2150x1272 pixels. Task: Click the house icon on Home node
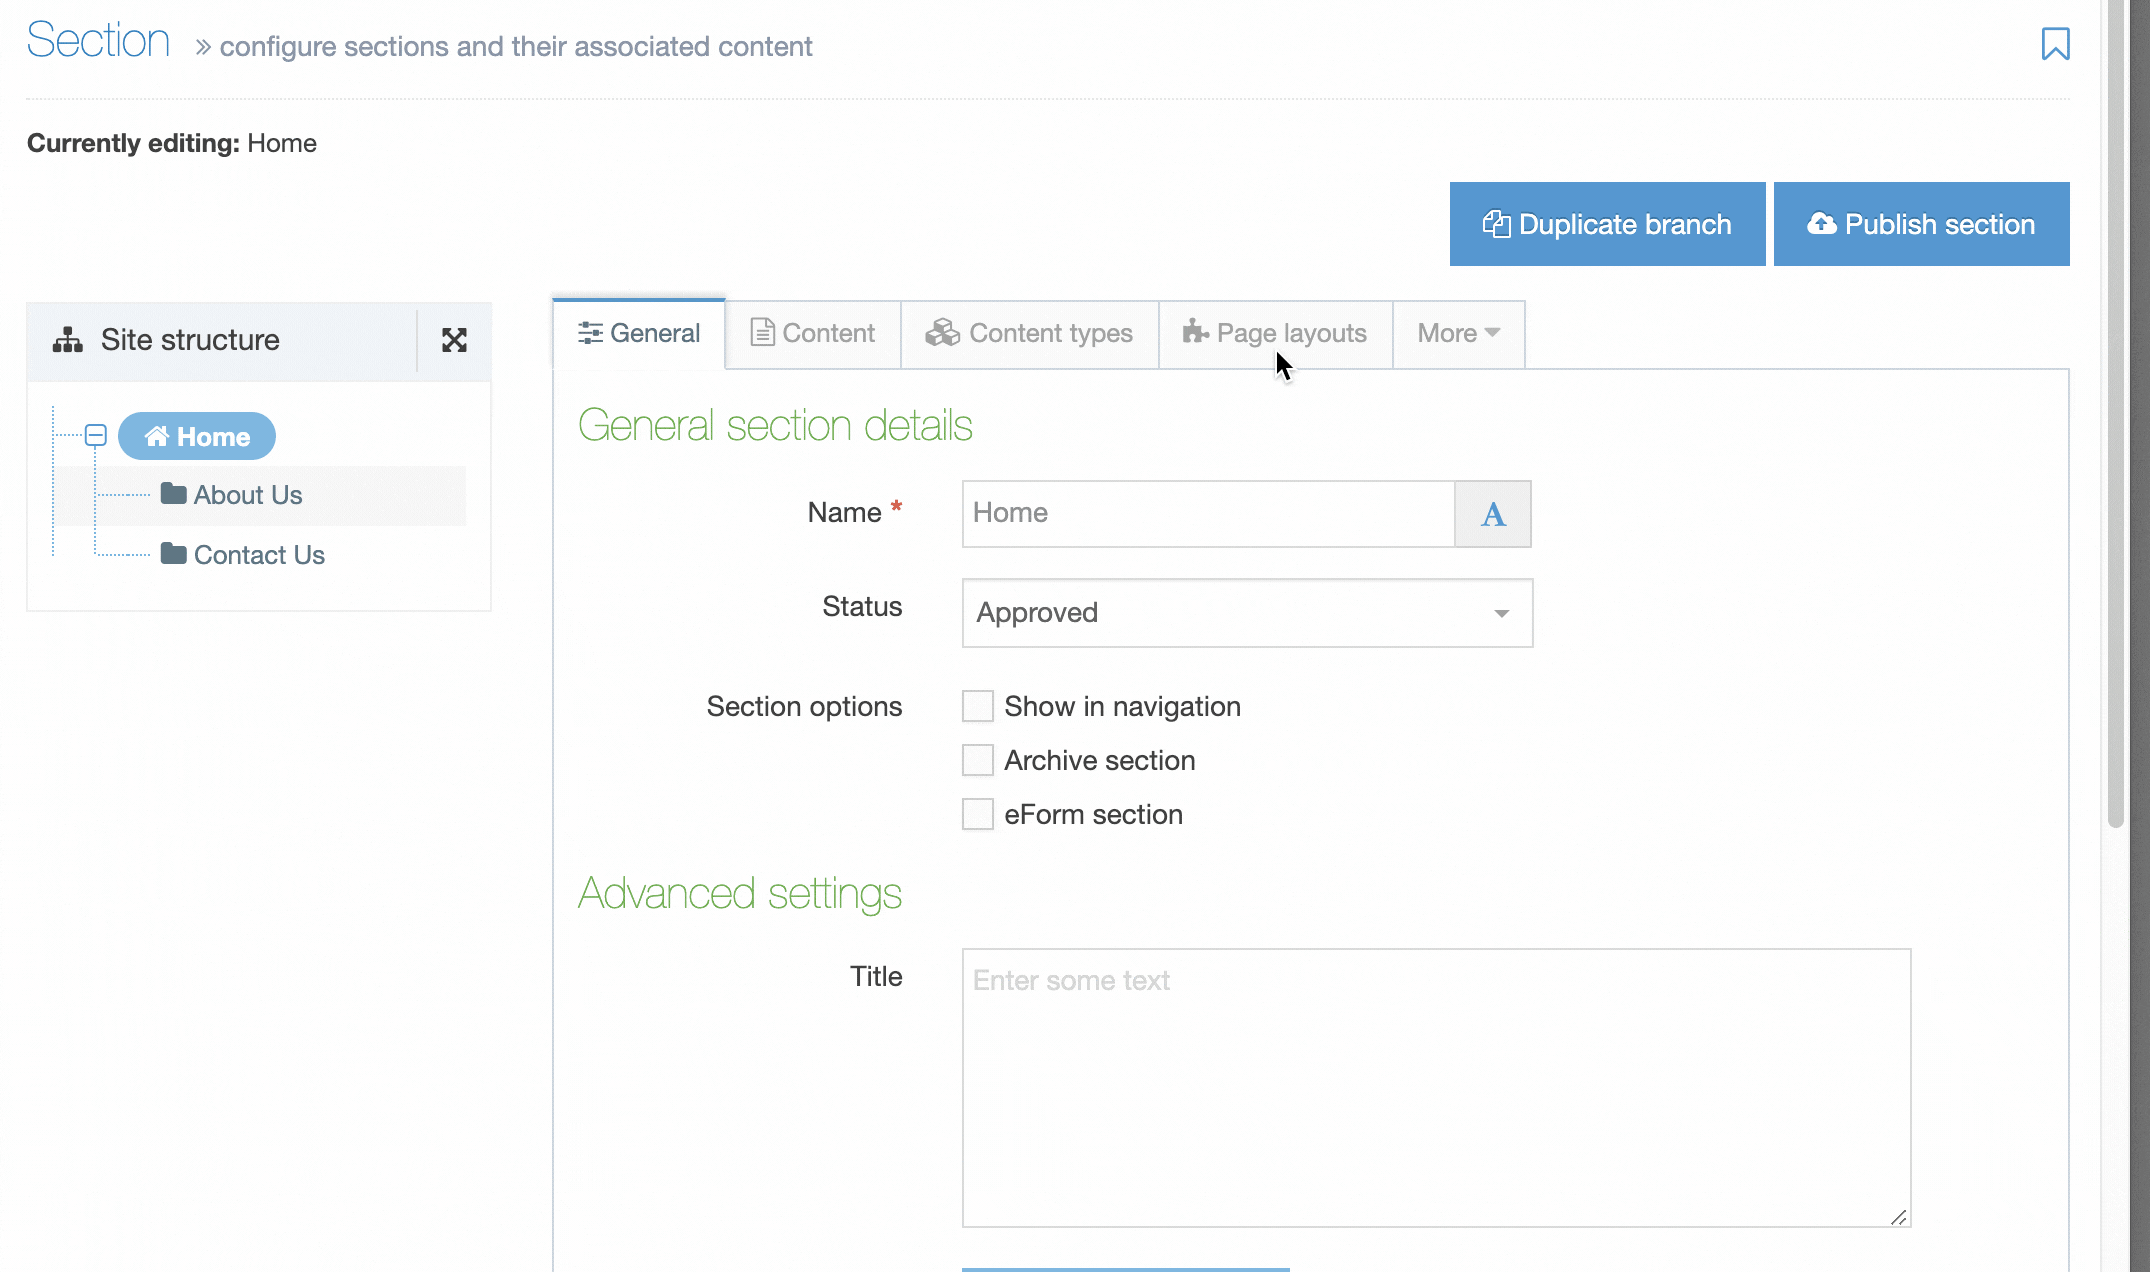(x=157, y=436)
